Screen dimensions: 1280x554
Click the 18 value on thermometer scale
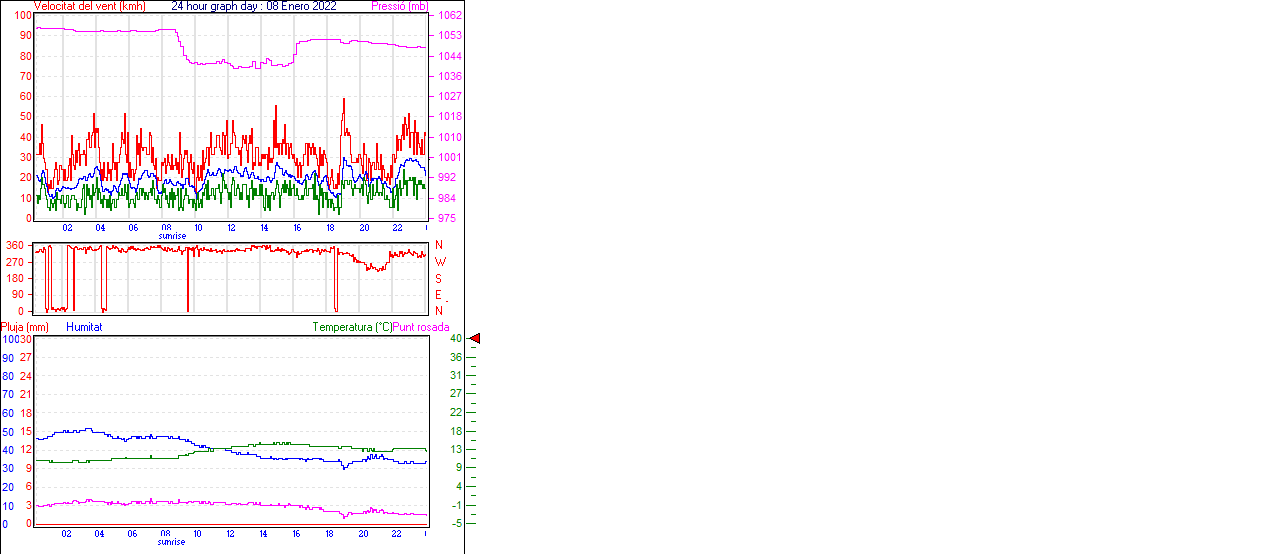pos(455,431)
